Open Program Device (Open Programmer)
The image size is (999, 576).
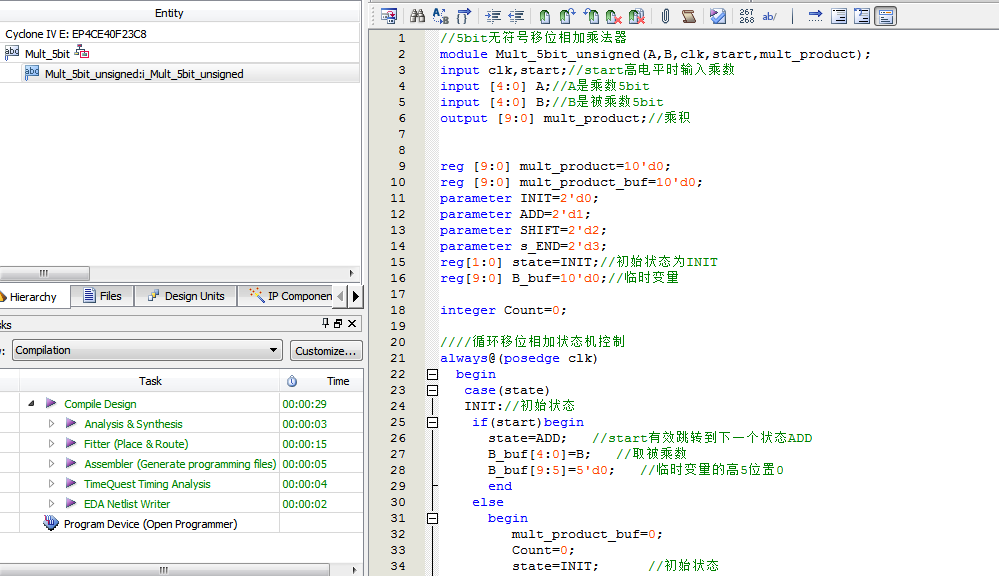pos(150,524)
